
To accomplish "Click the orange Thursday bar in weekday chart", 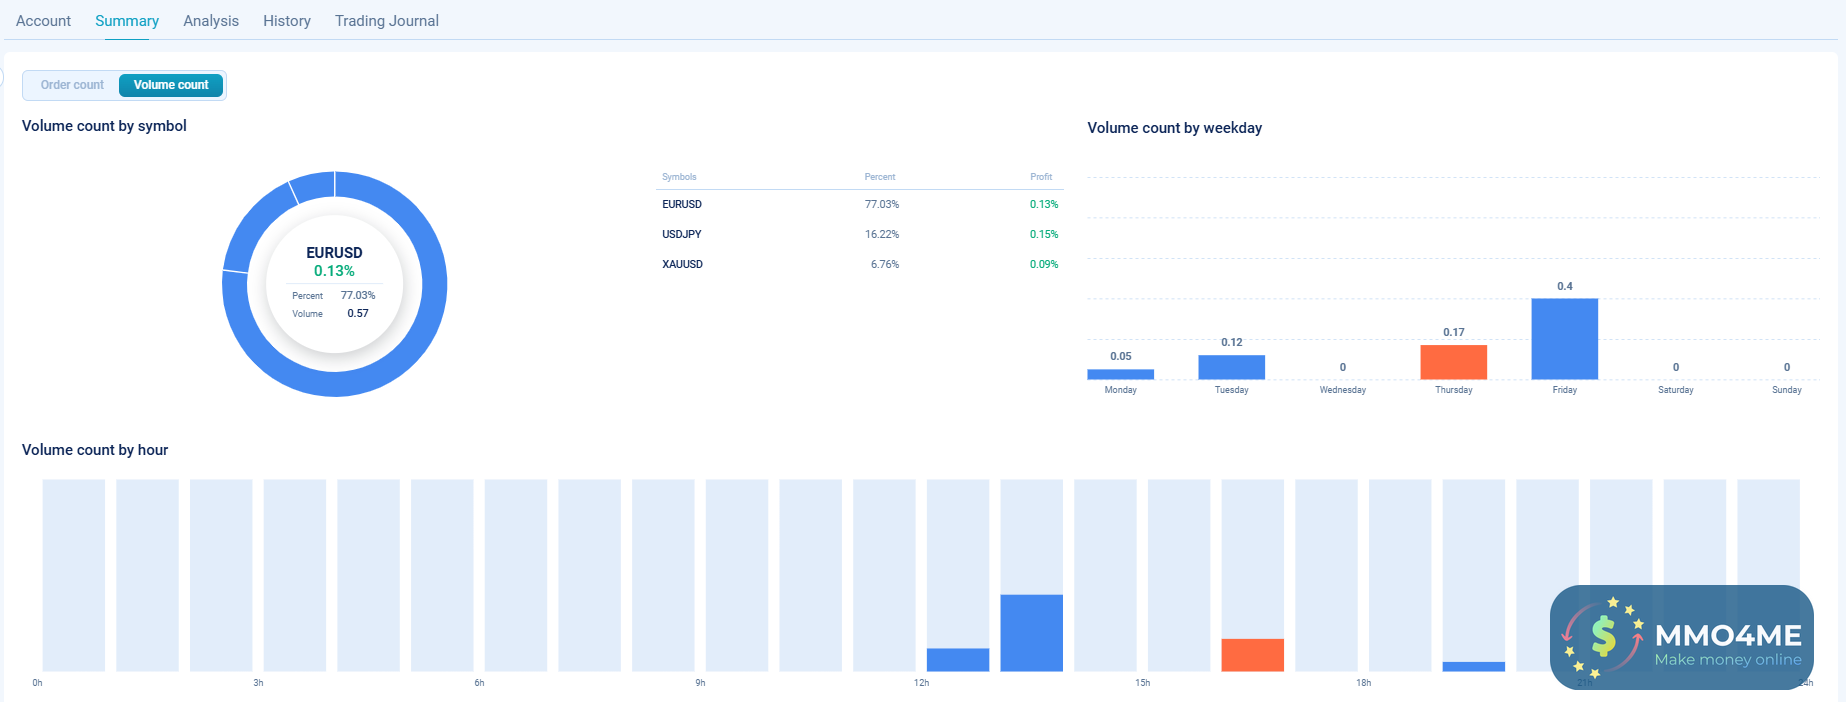I will click(1453, 362).
